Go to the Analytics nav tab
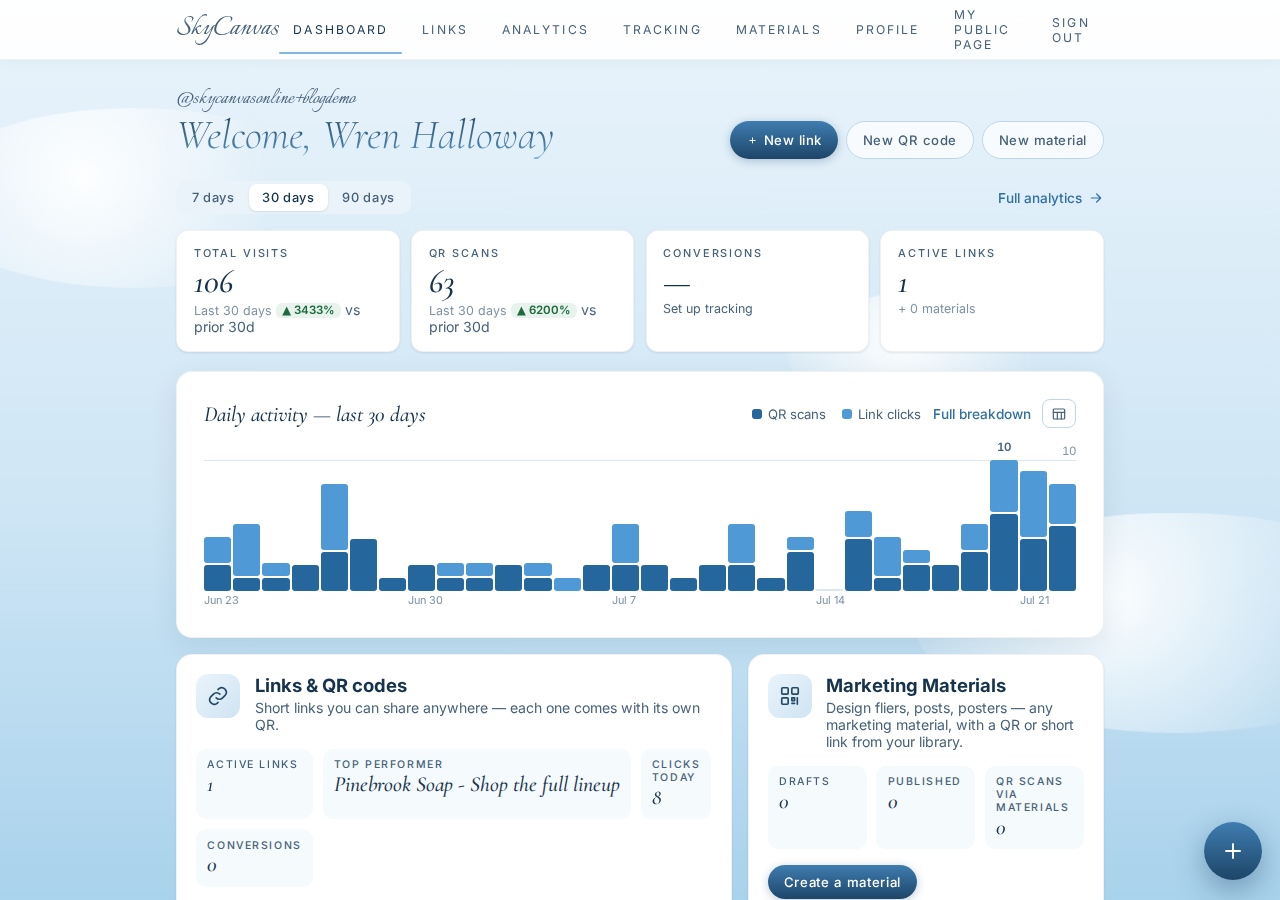Image resolution: width=1280 pixels, height=900 pixels. (x=545, y=30)
